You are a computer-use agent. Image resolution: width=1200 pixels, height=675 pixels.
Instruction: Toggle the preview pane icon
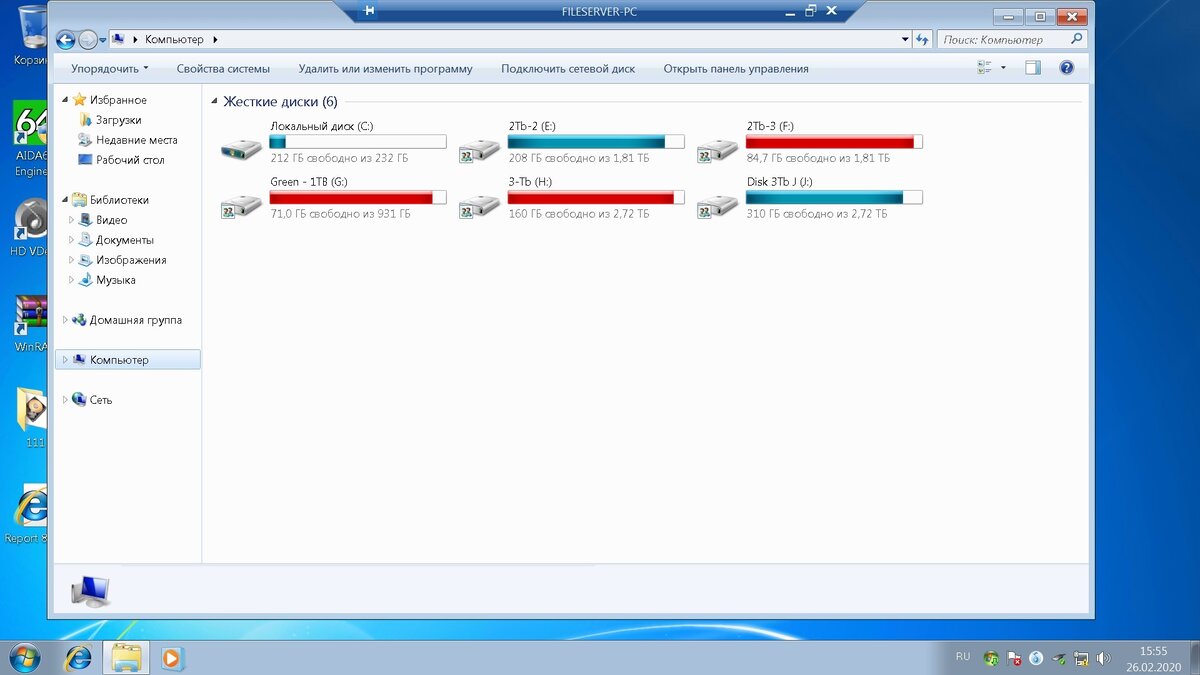click(1033, 68)
